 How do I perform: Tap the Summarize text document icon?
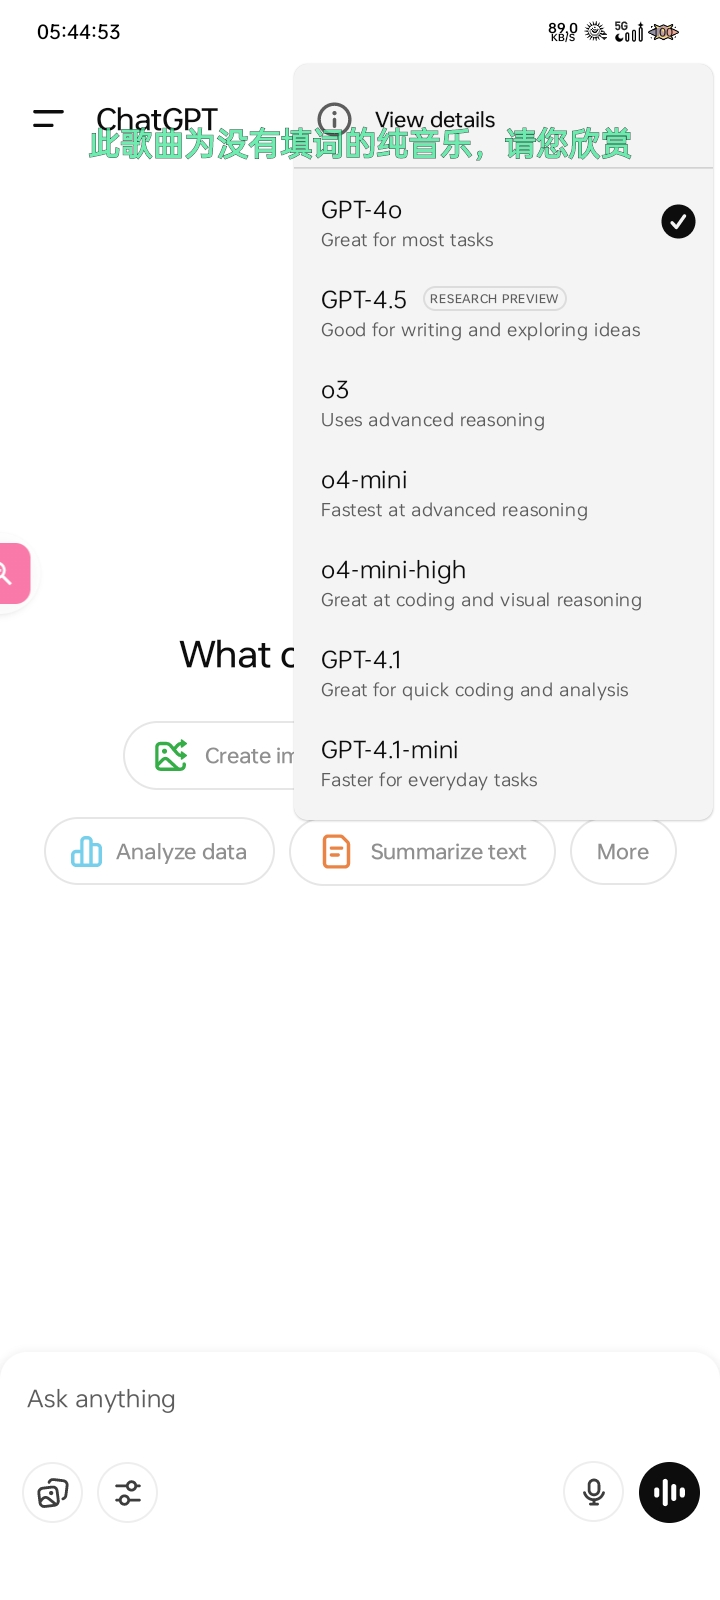(x=336, y=852)
